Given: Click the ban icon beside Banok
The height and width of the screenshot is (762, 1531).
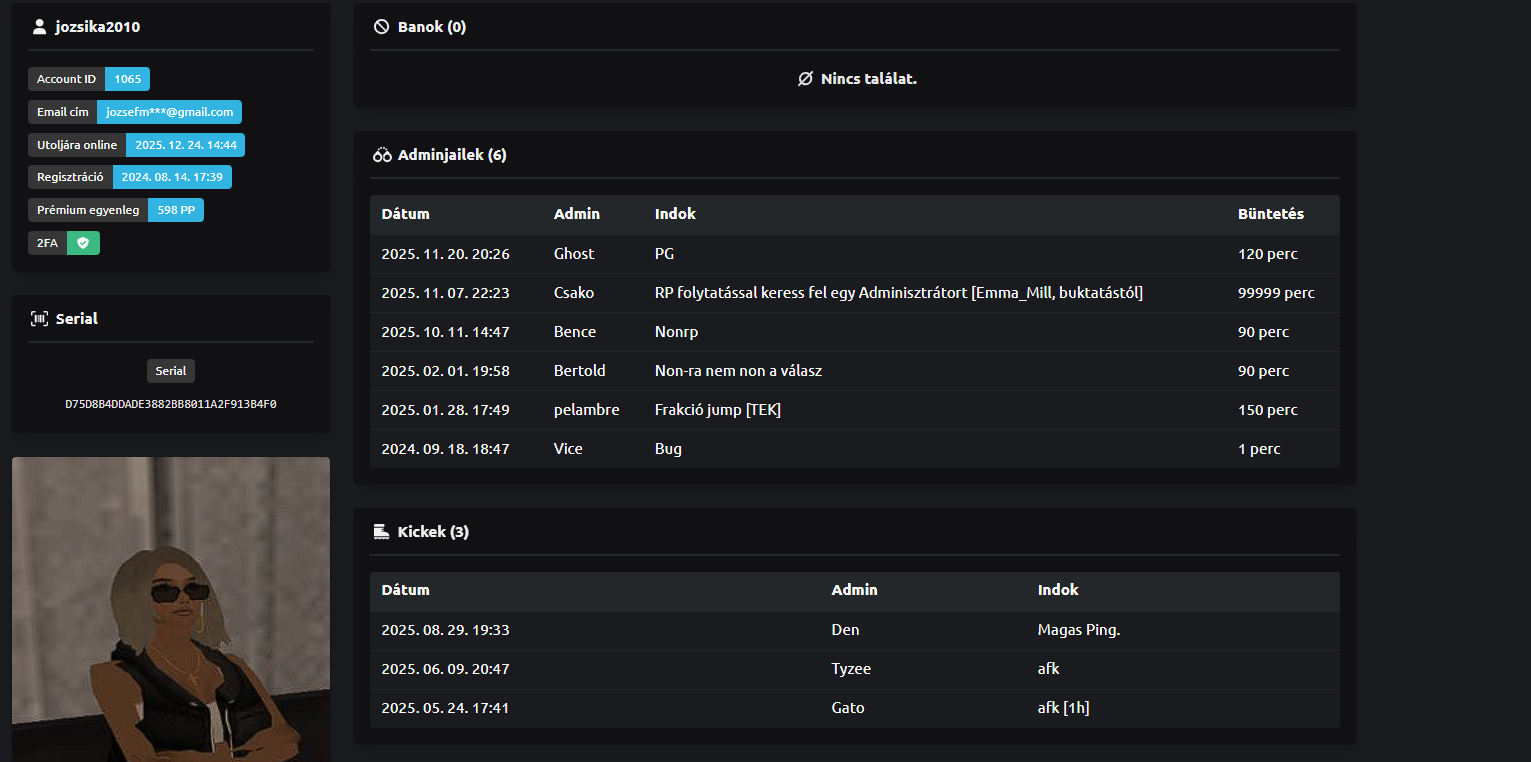Looking at the screenshot, I should pyautogui.click(x=381, y=27).
